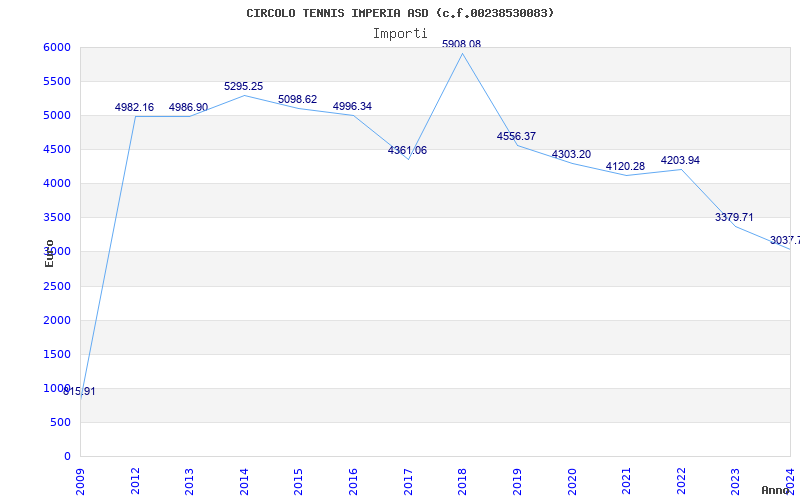Click the 4000 y-axis value
This screenshot has height=500, width=800.
tap(58, 184)
